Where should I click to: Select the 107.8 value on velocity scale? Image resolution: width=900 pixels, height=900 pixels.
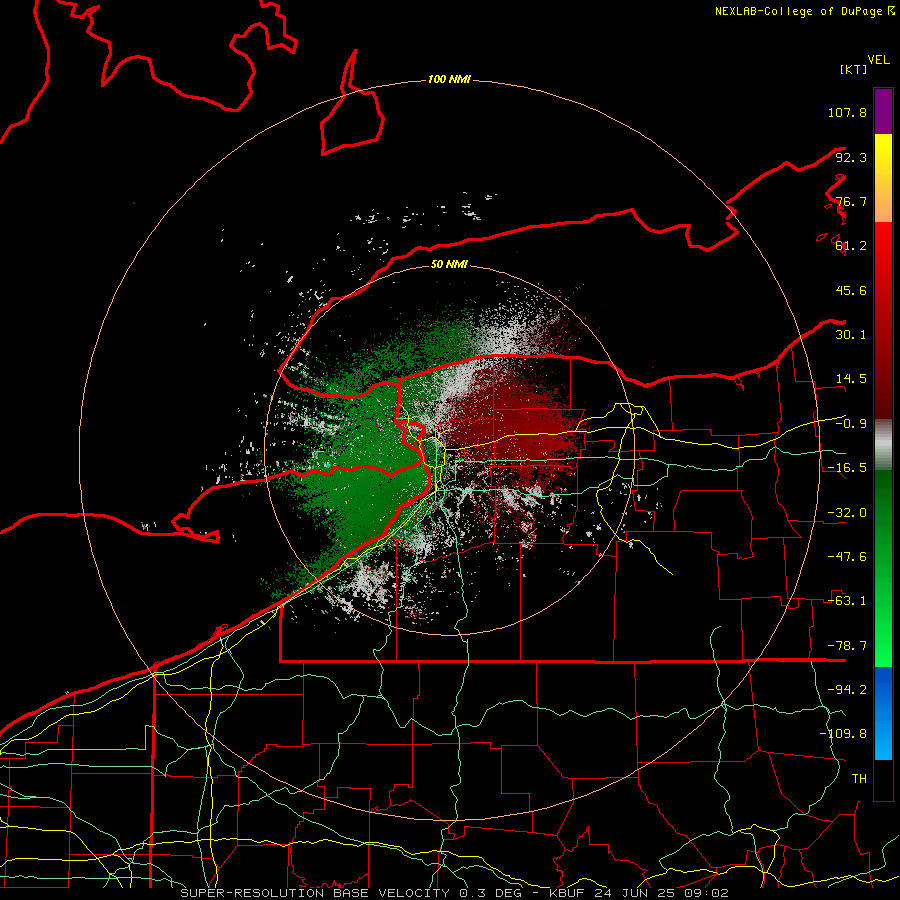pyautogui.click(x=847, y=112)
